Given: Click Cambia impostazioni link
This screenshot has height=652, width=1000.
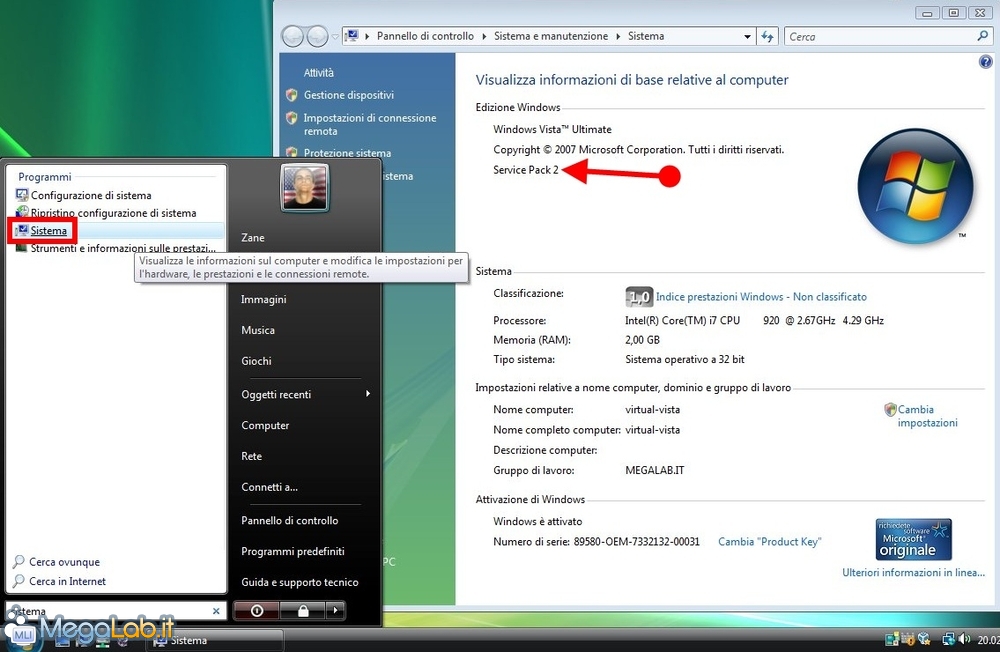Looking at the screenshot, I should pos(928,416).
